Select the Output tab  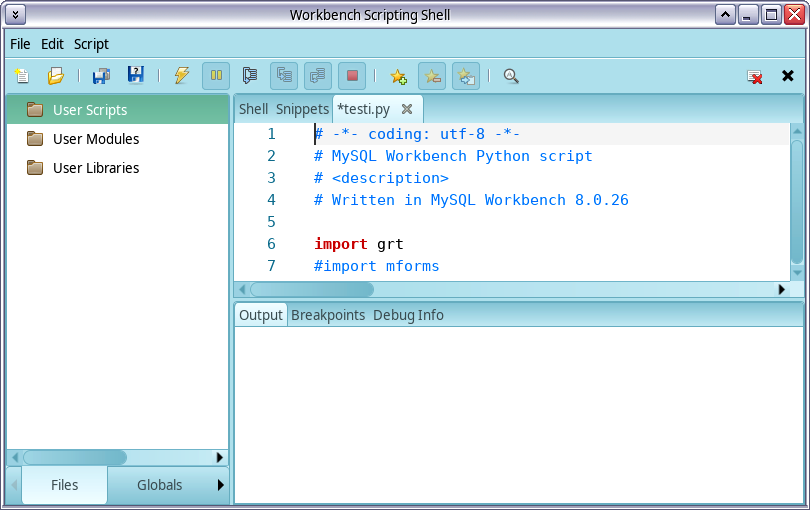coord(261,315)
